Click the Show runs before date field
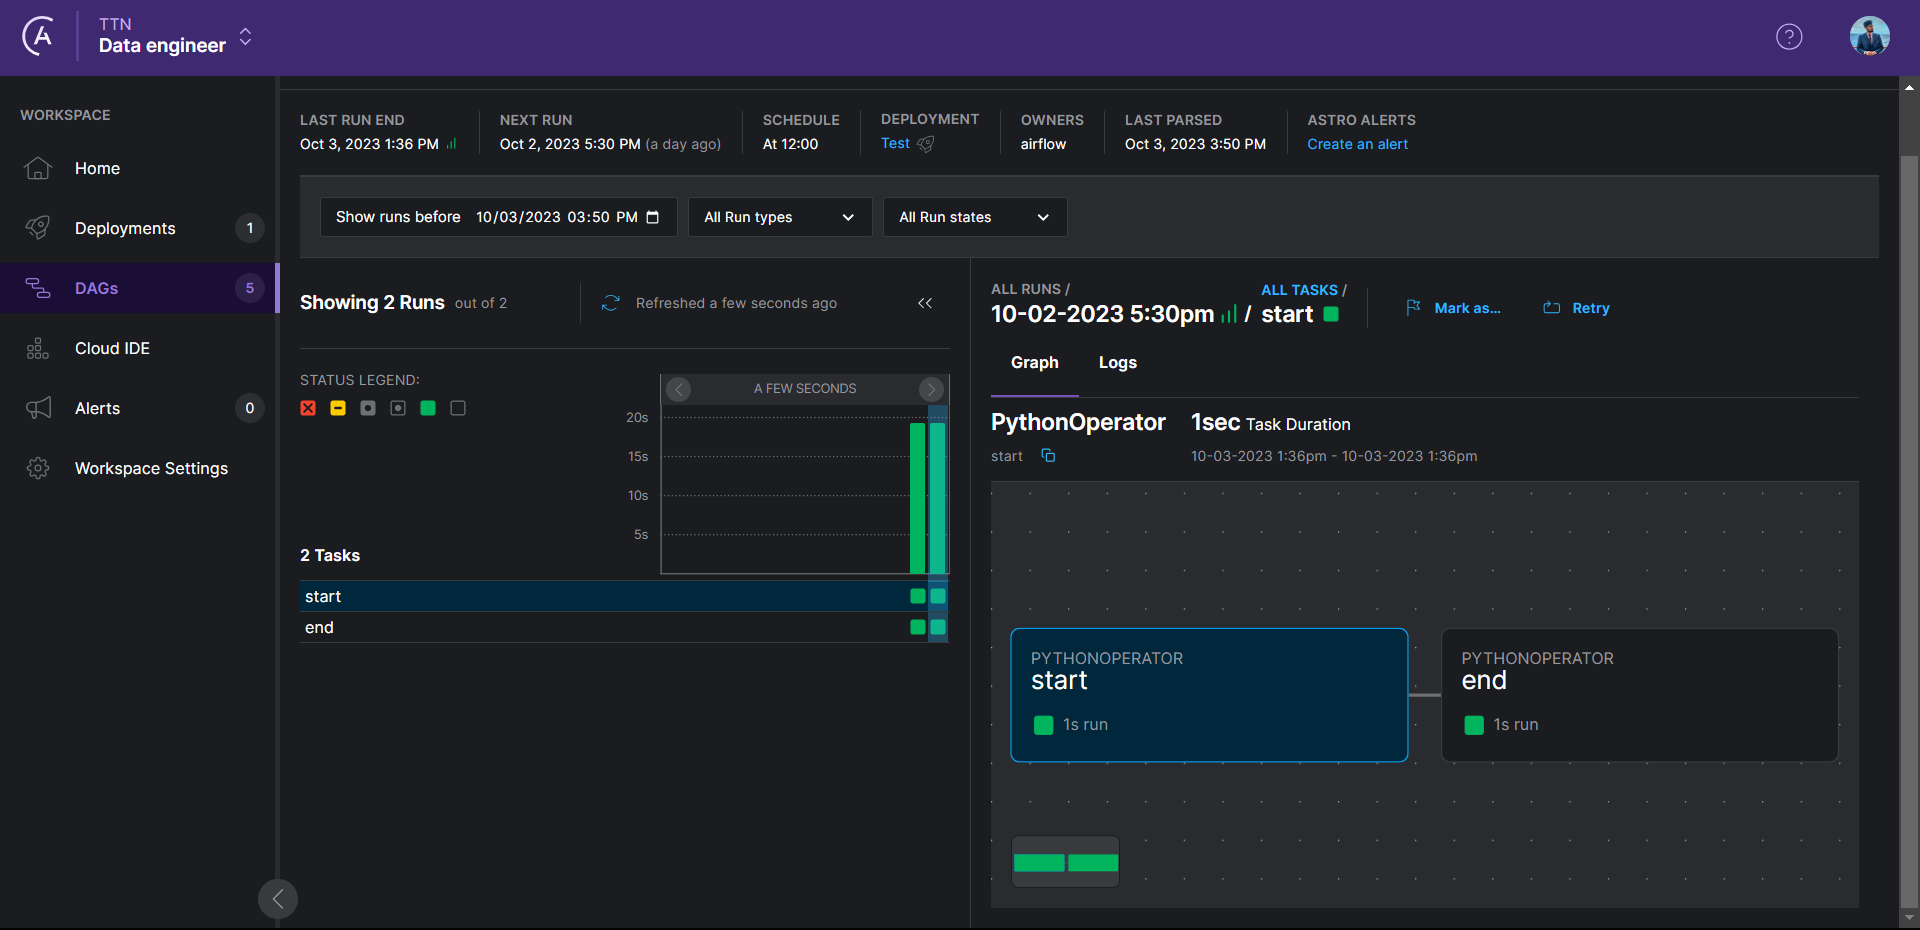This screenshot has height=930, width=1920. pos(498,217)
